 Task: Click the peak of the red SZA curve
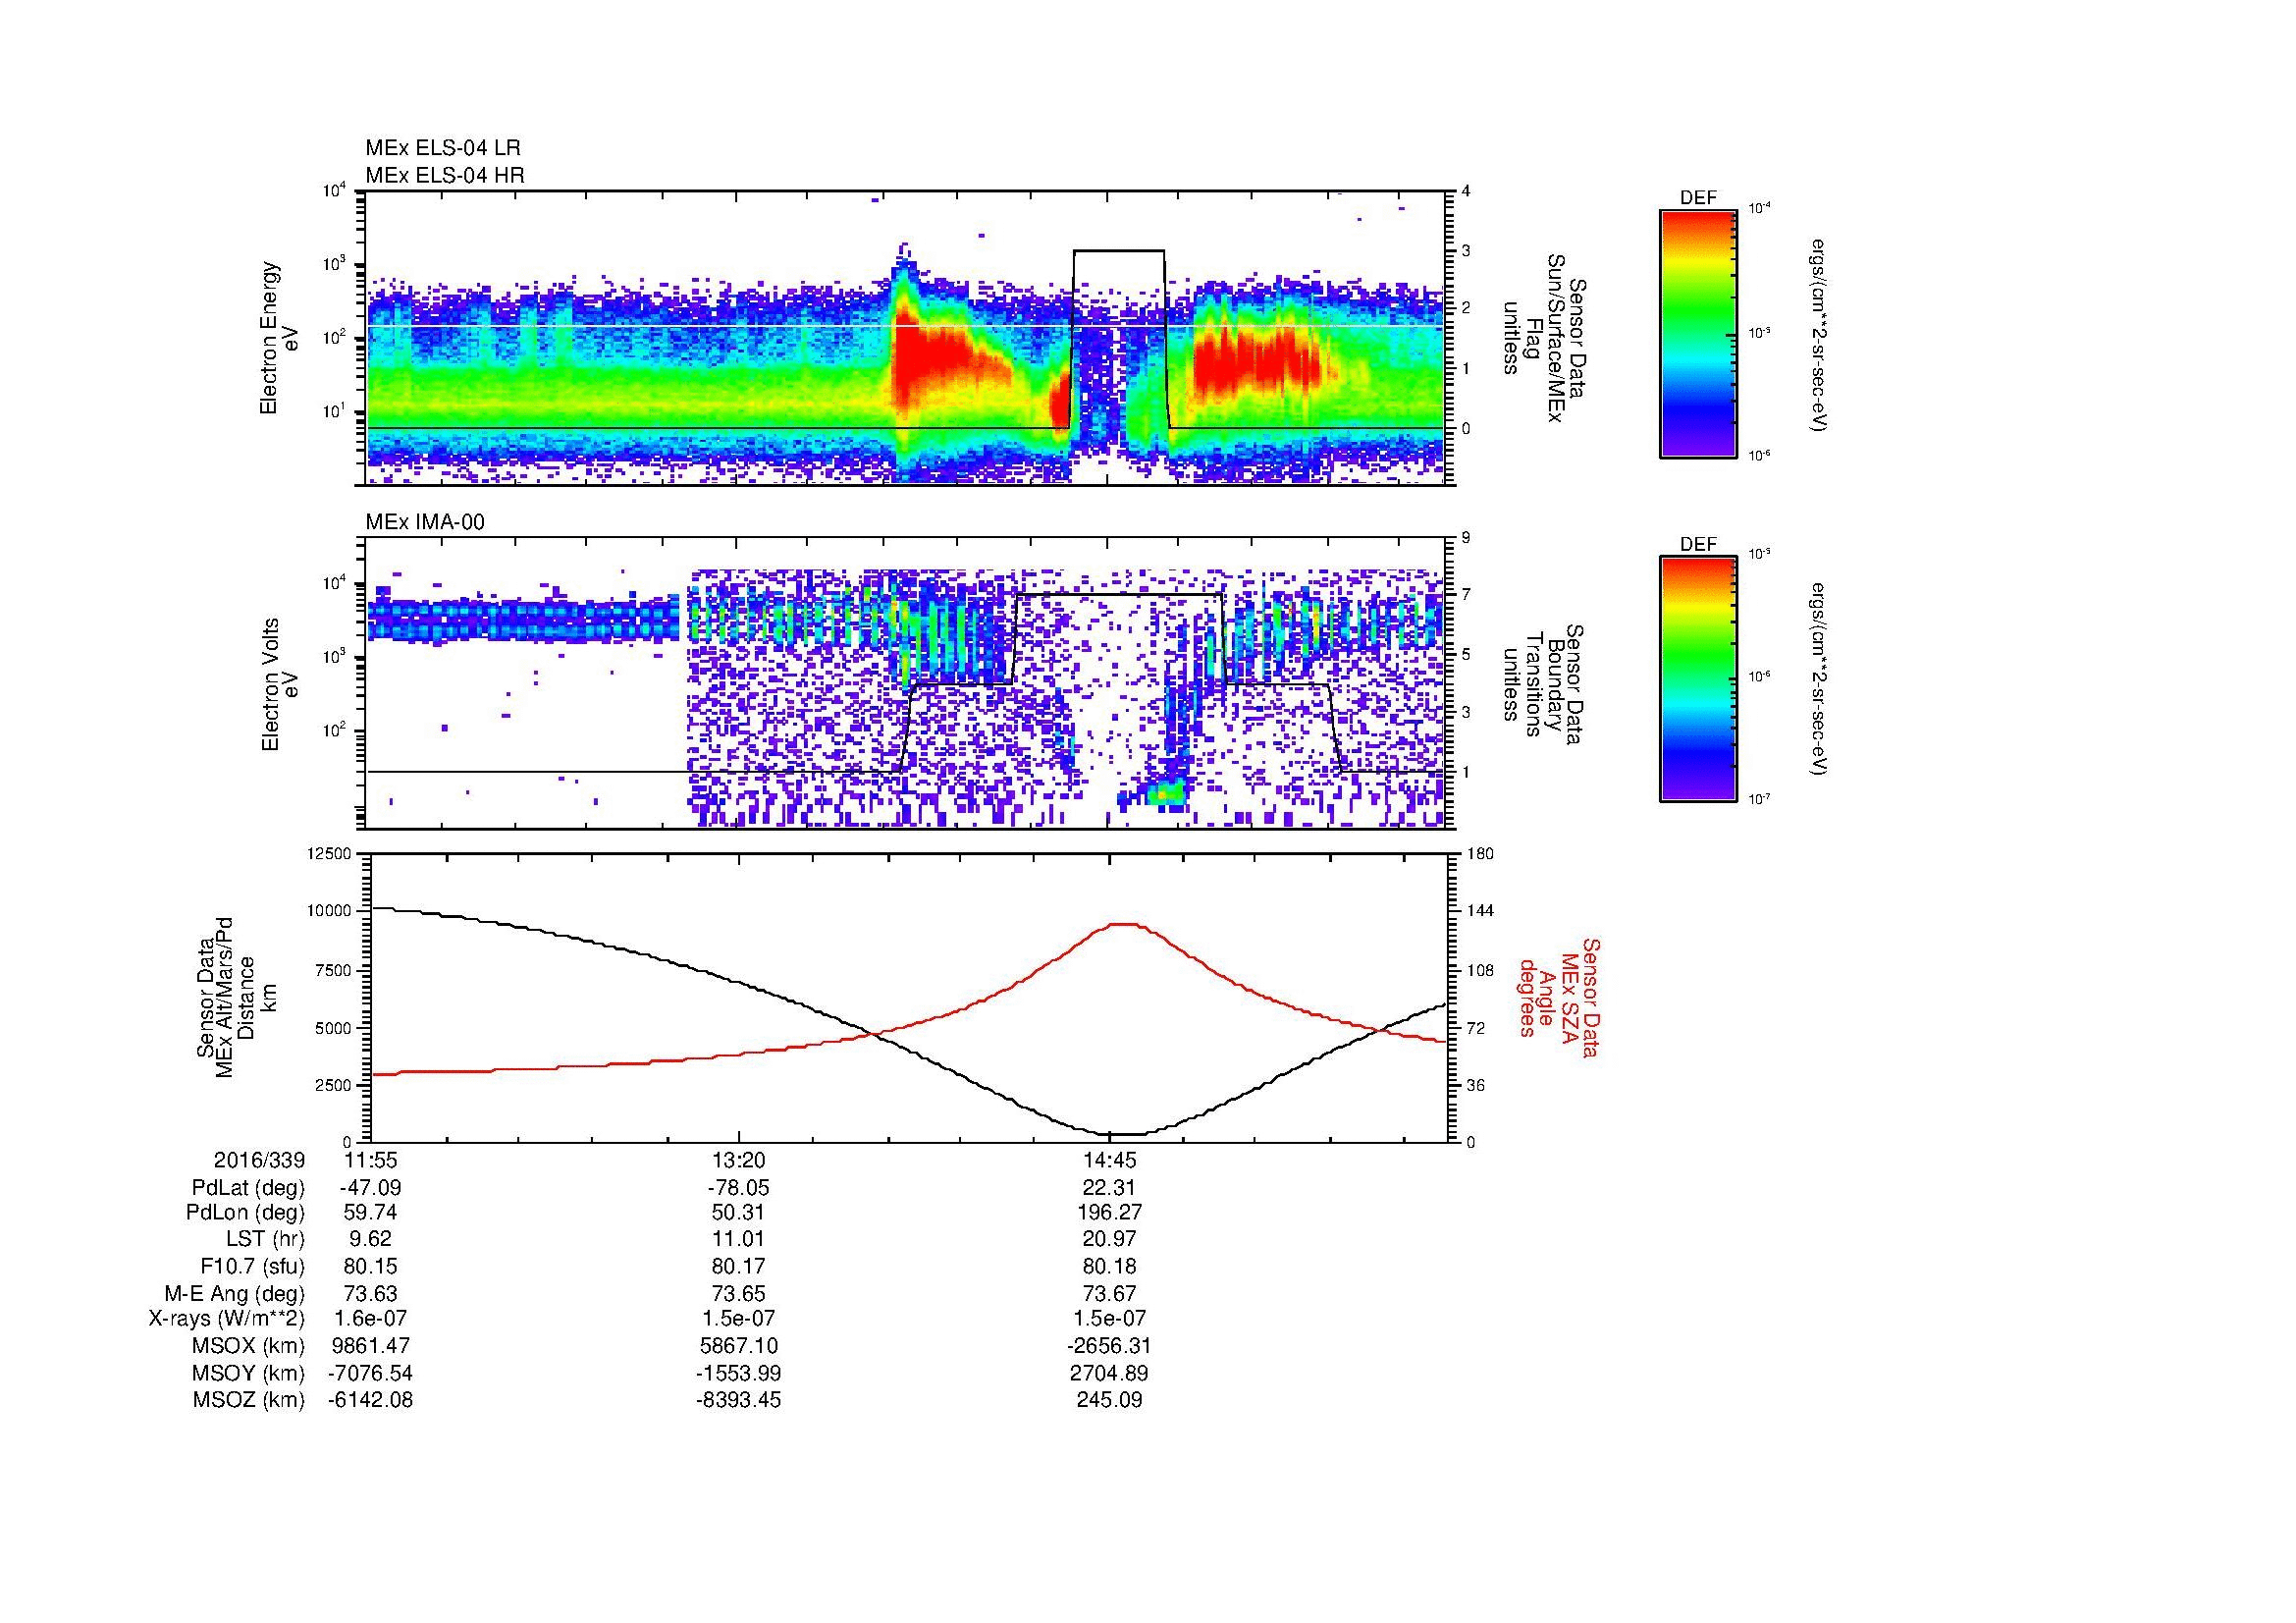(1125, 924)
